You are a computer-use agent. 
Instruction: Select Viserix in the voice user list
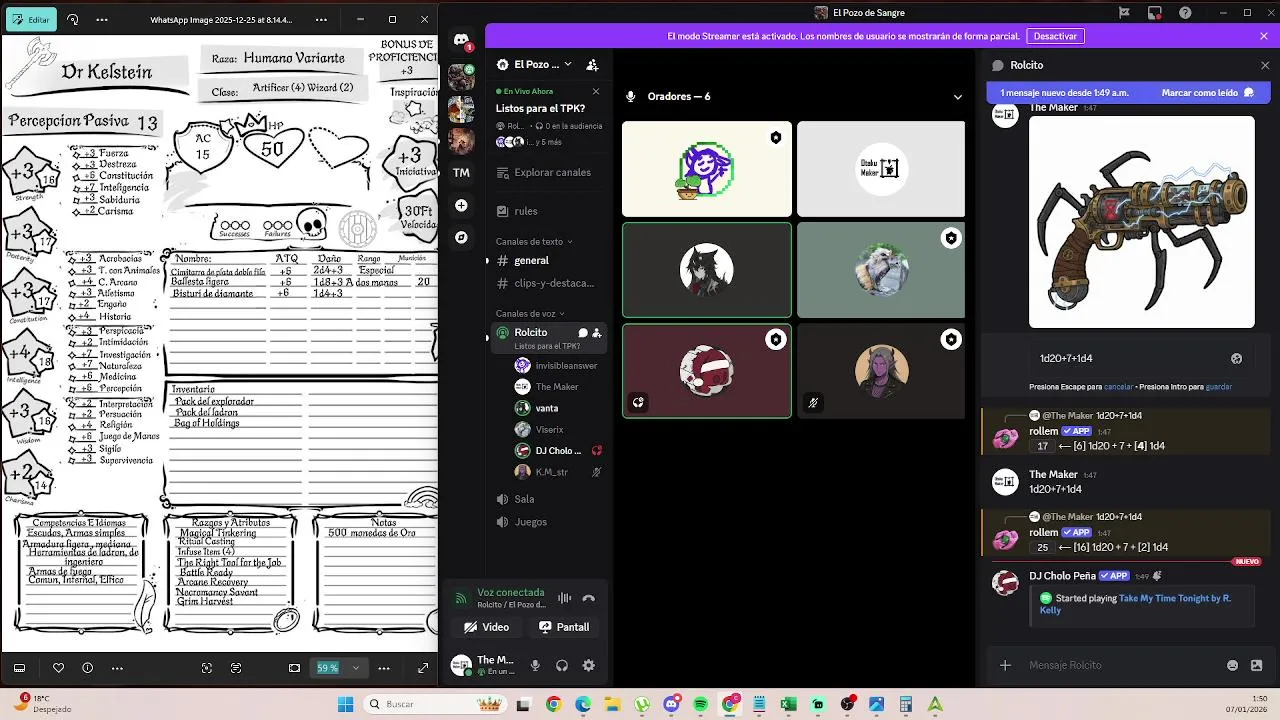click(558, 429)
